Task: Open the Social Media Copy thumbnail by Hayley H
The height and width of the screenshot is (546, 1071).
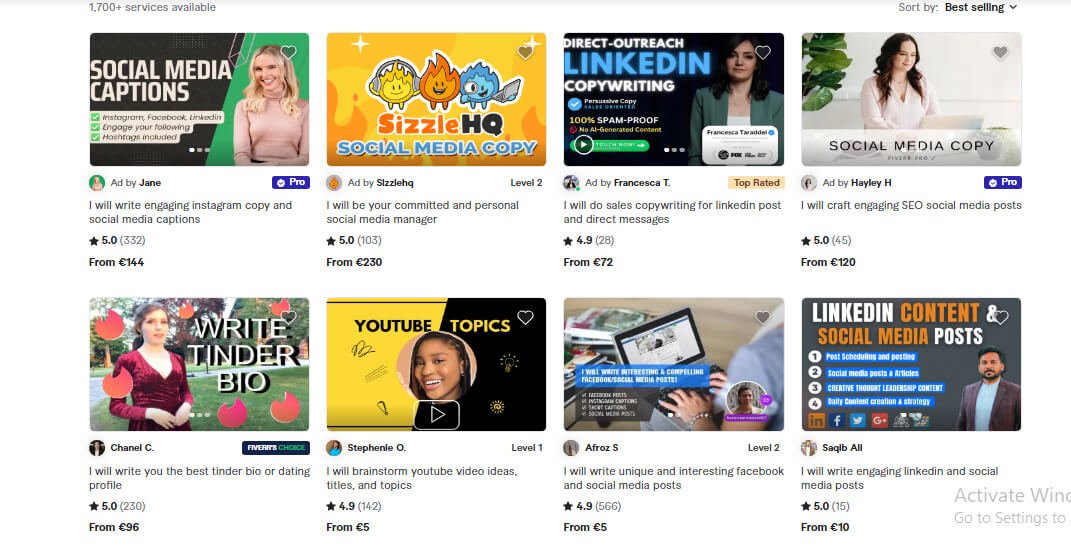Action: click(x=911, y=99)
